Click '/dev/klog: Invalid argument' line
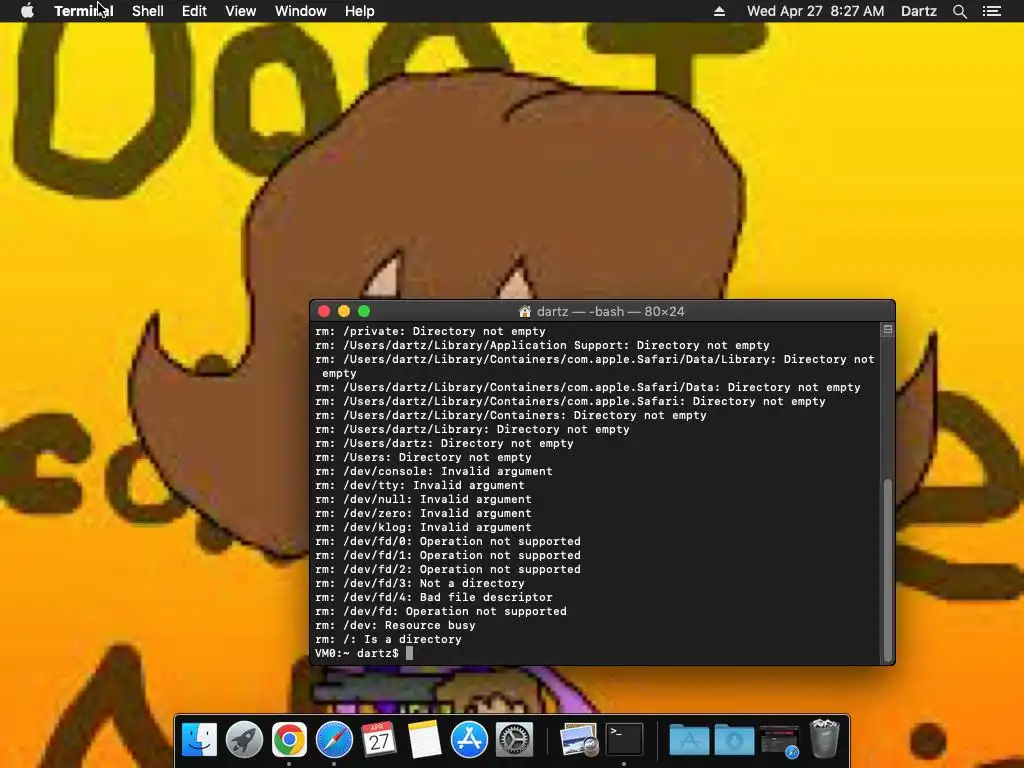The width and height of the screenshot is (1024, 768). tap(423, 527)
